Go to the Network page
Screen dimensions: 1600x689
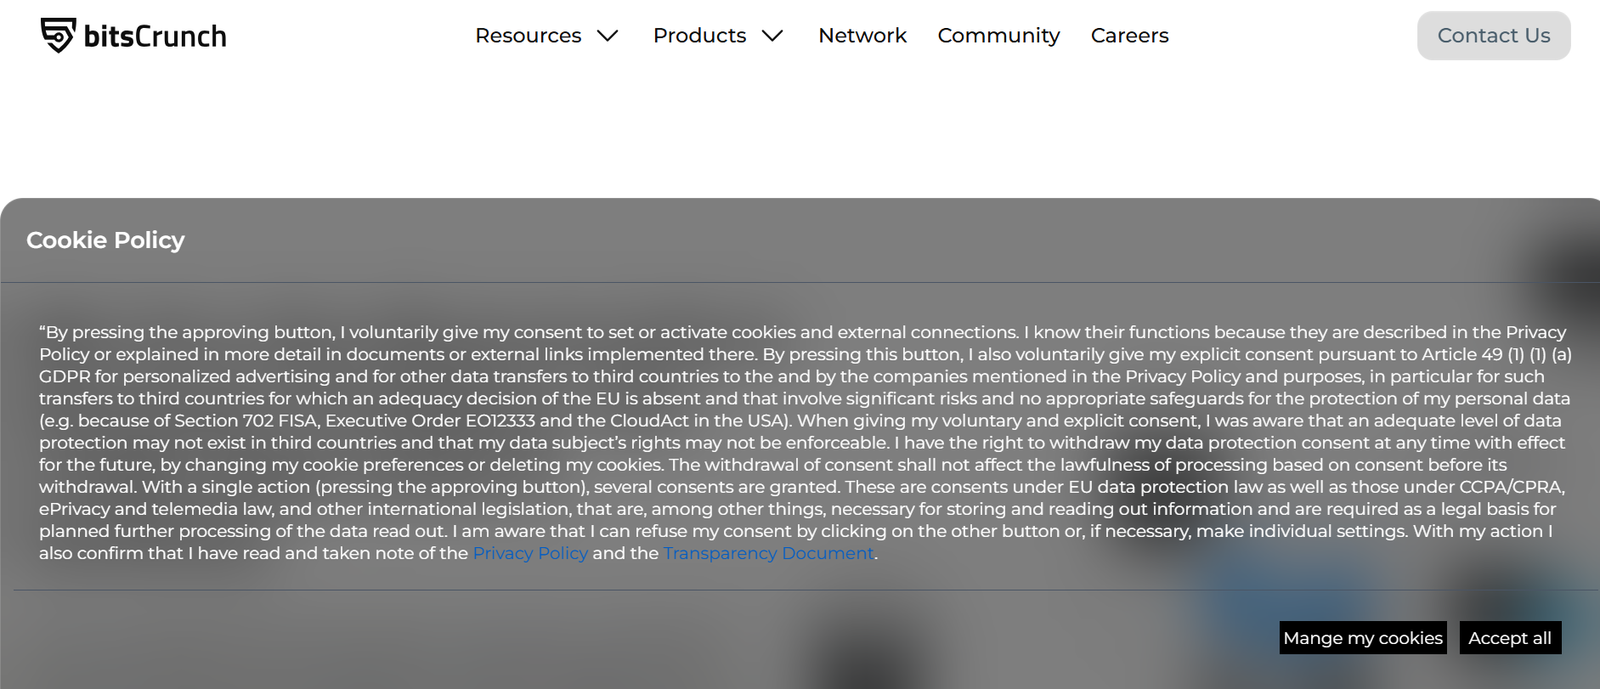tap(862, 36)
